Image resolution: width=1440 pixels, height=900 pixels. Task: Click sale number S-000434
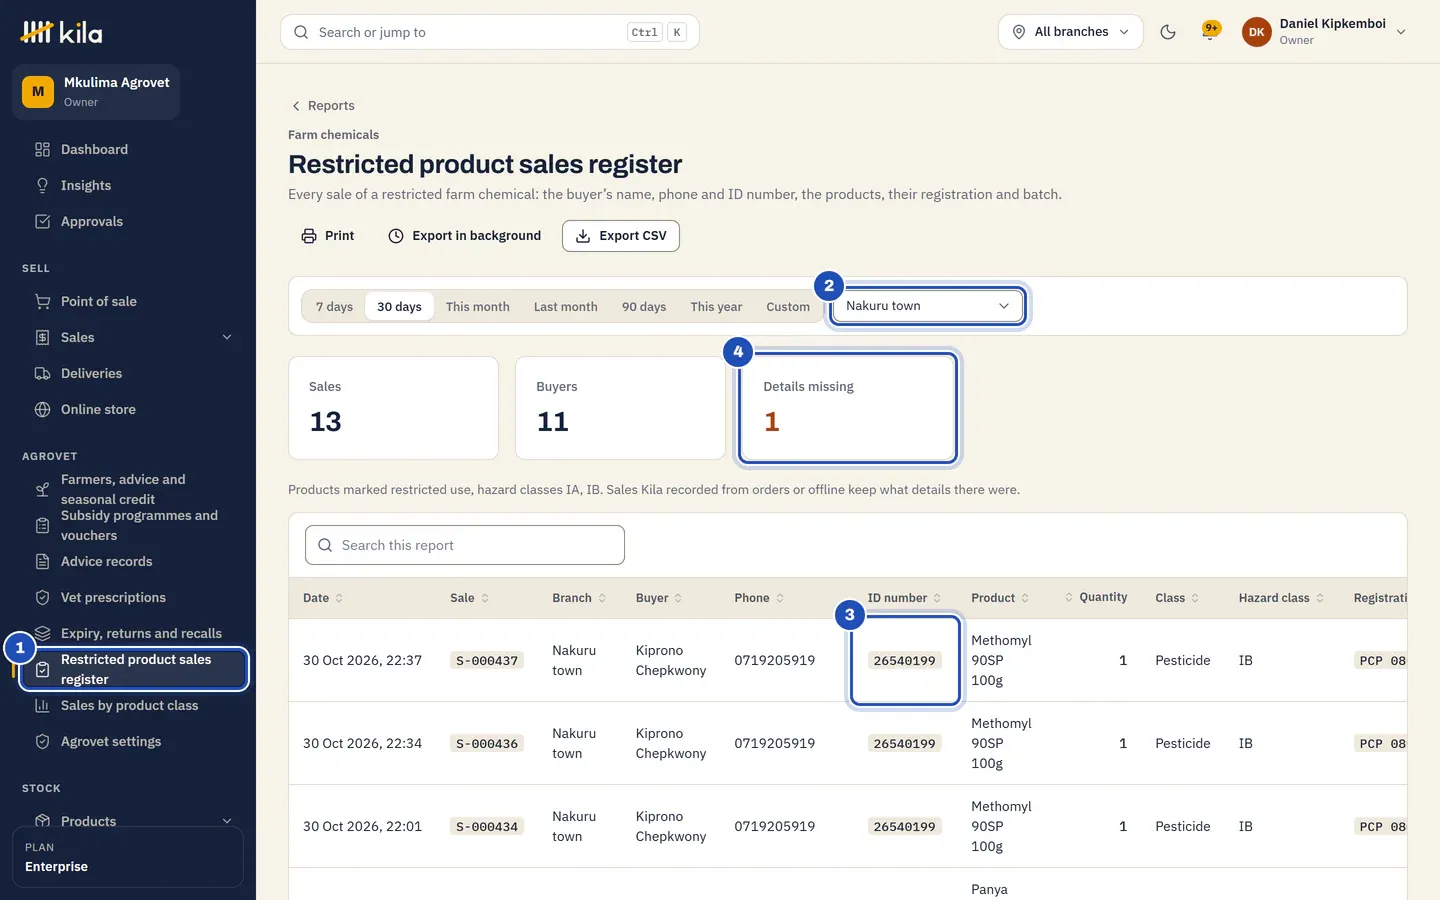487,827
